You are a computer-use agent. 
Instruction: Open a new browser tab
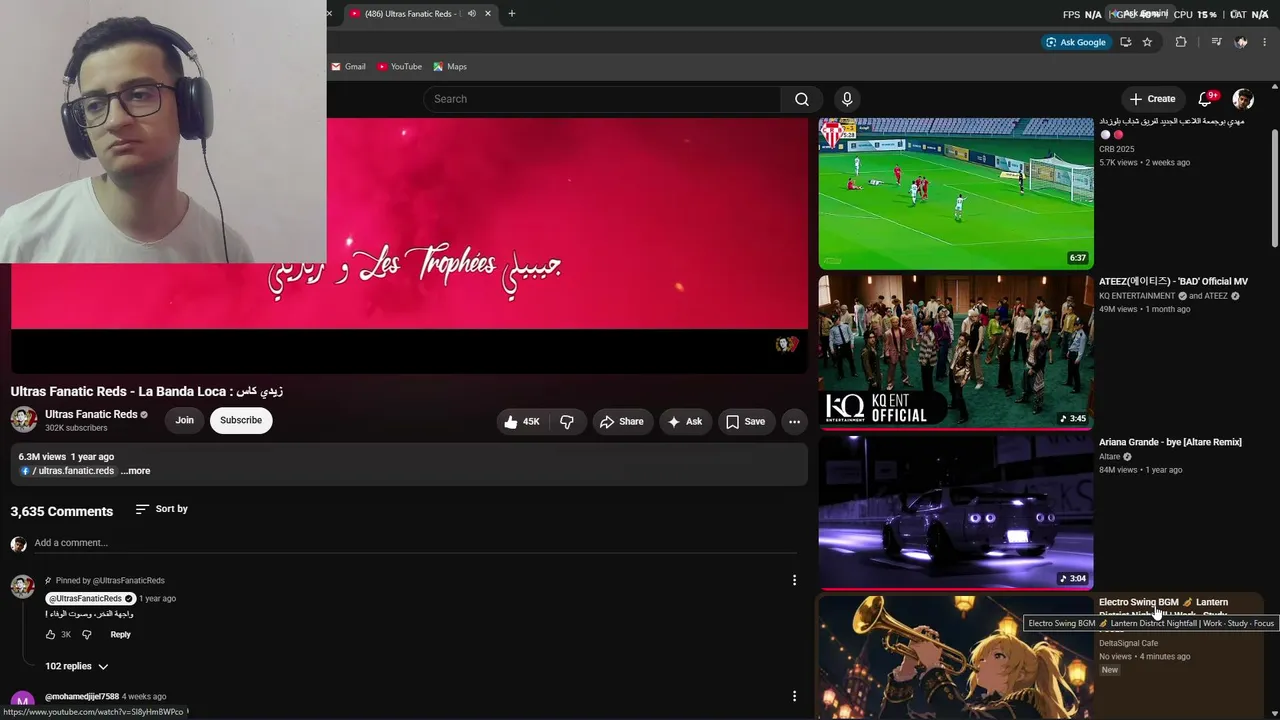click(512, 13)
